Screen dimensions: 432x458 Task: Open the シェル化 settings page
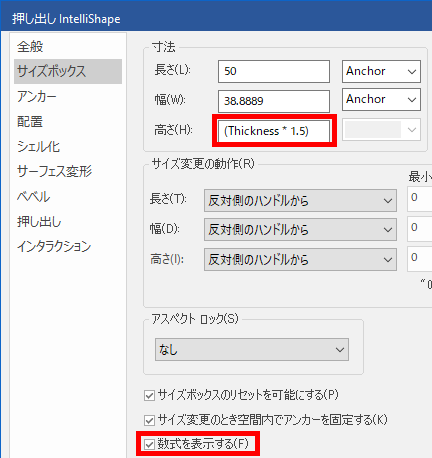coord(38,147)
